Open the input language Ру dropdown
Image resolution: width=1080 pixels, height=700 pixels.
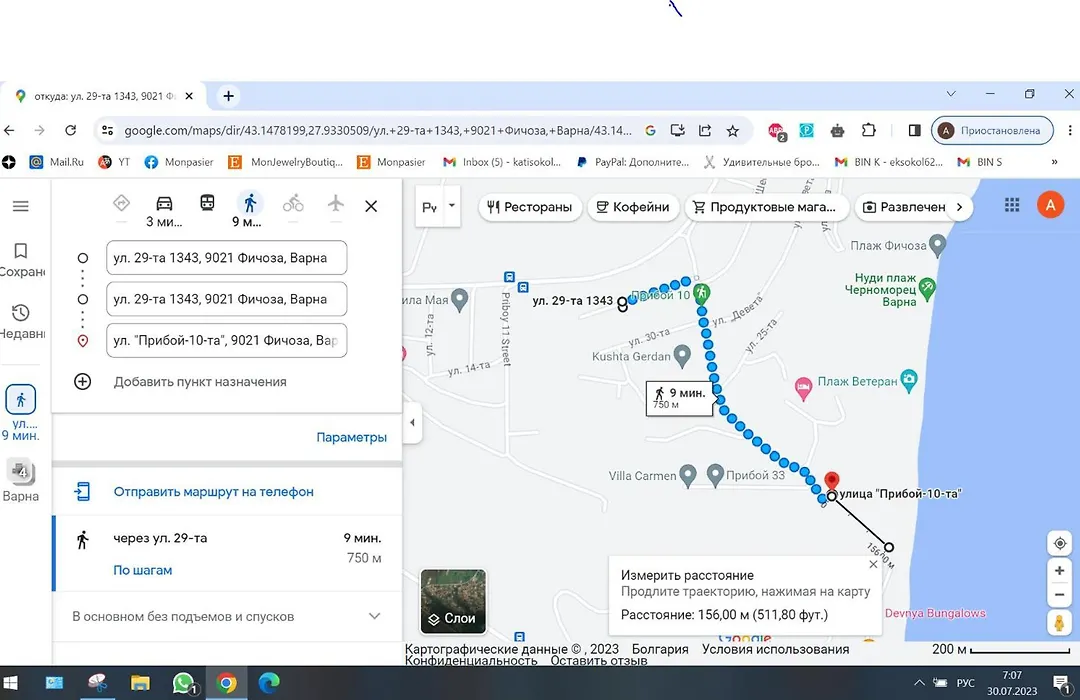(438, 206)
